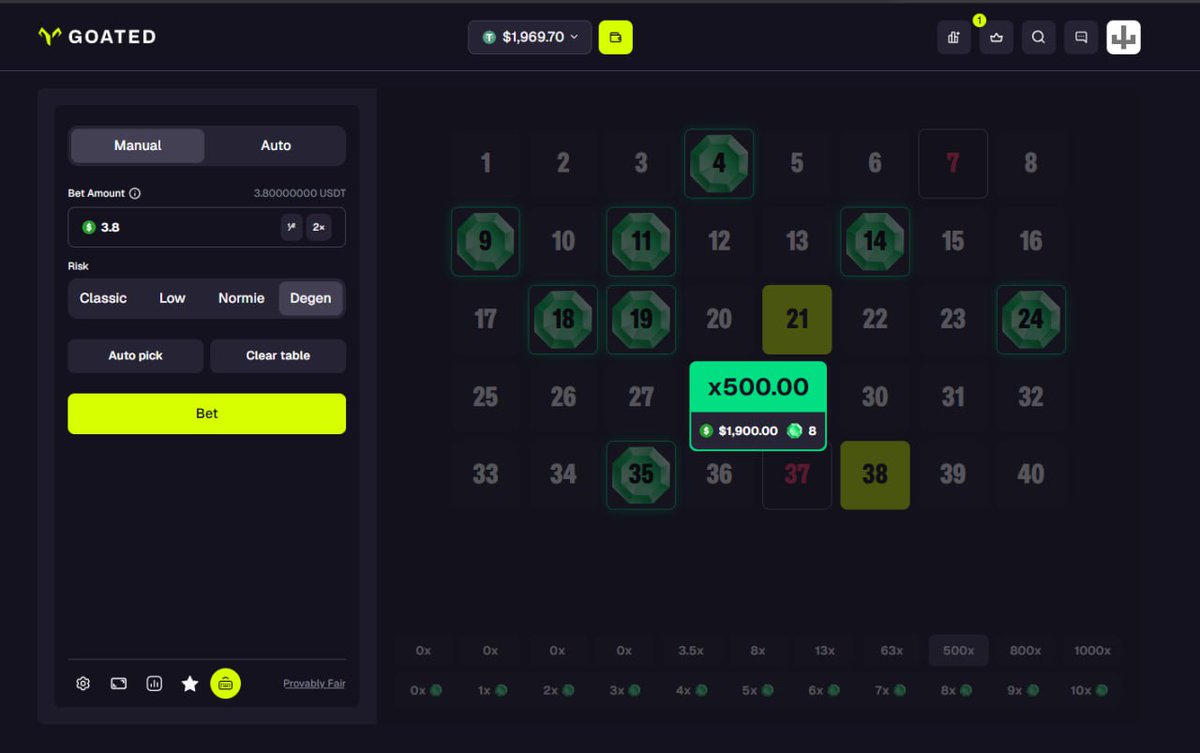1200x753 pixels.
Task: Click the gem on tile 4
Action: [x=719, y=163]
